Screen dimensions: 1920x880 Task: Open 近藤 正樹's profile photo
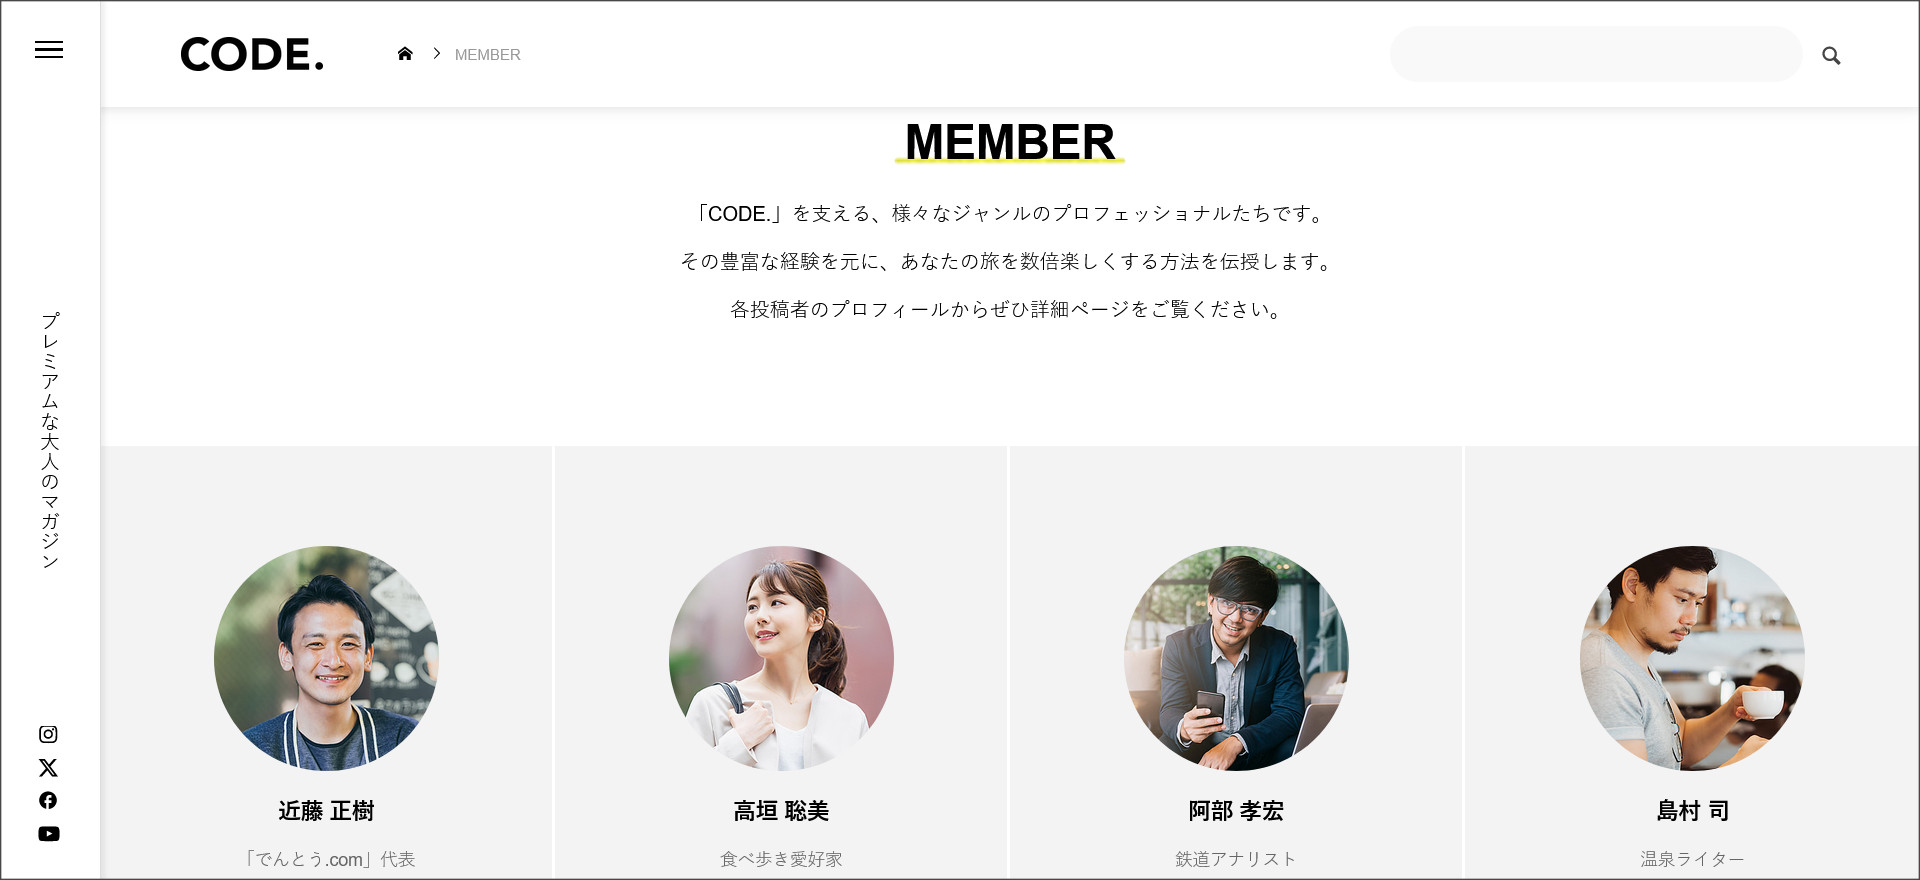(326, 658)
